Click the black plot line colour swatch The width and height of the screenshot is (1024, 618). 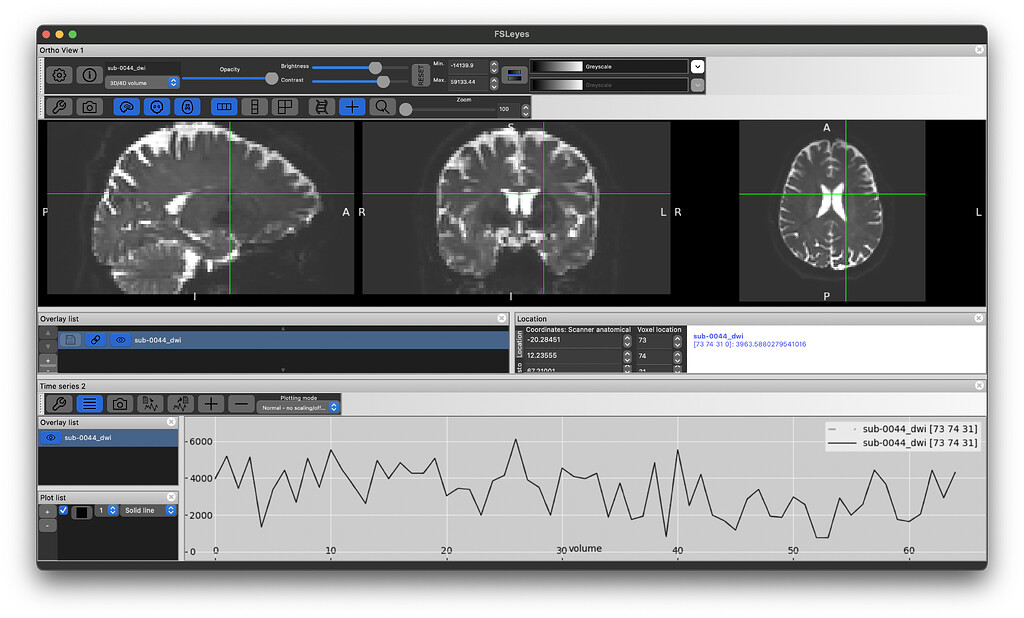tap(82, 511)
